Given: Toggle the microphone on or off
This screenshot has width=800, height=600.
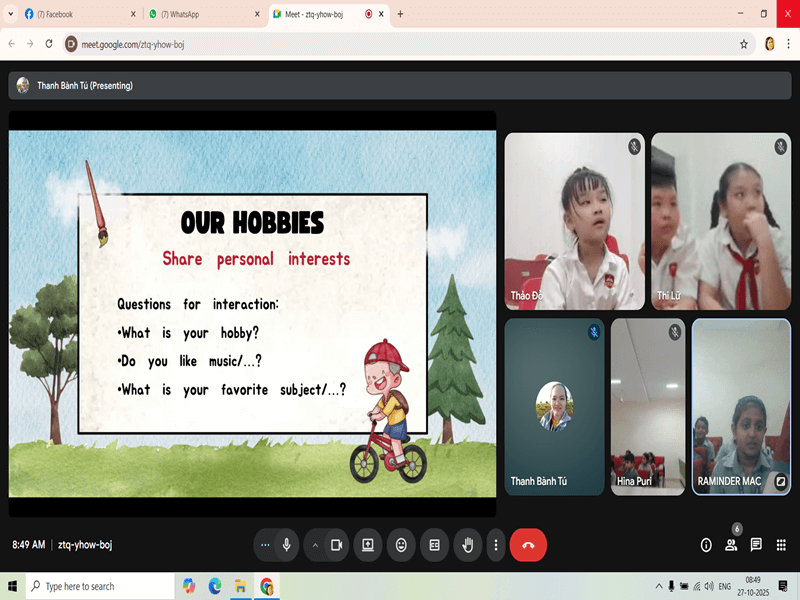Looking at the screenshot, I should (287, 545).
